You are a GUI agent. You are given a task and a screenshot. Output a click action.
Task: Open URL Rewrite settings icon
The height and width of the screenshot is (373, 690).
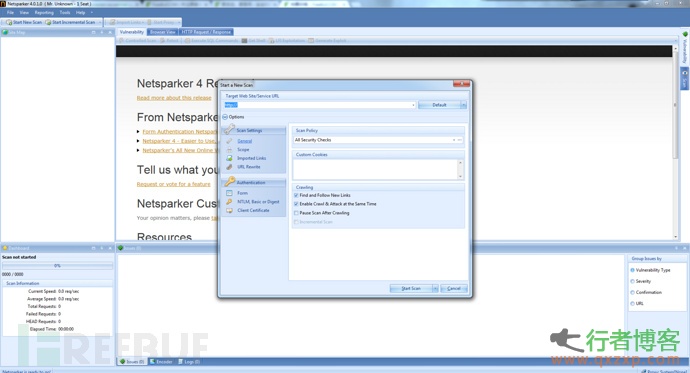pos(229,167)
